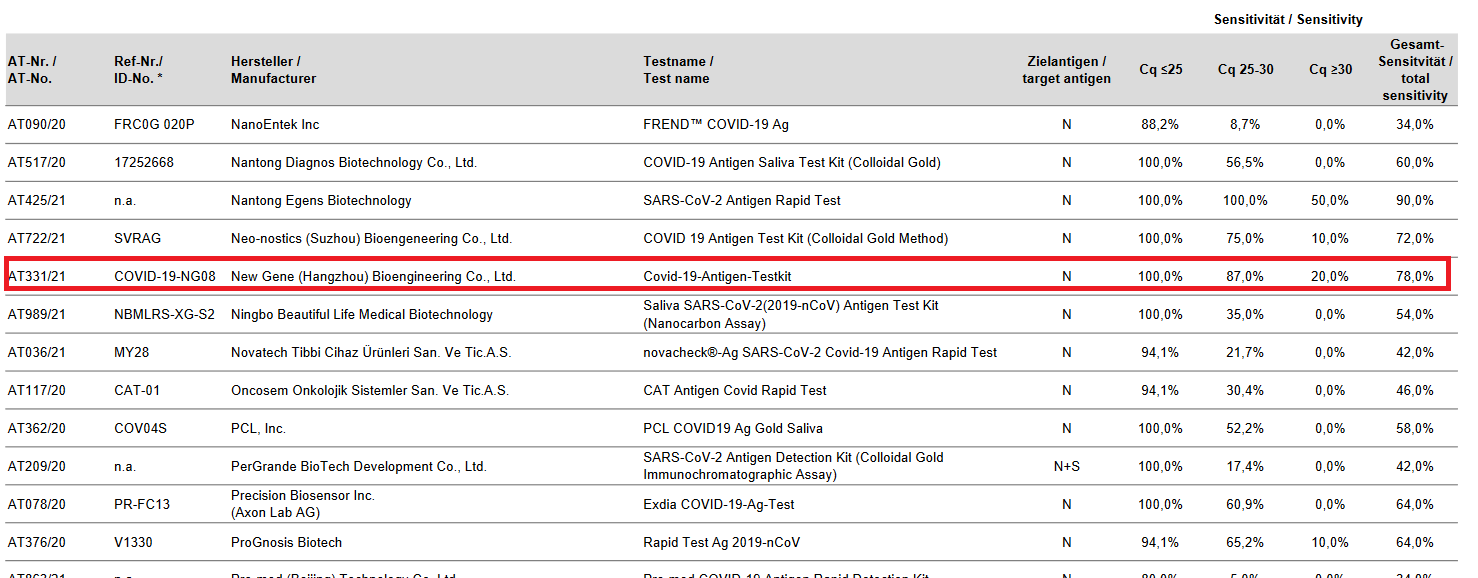
Task: Select the AT989/21 cell
Action: (x=37, y=315)
